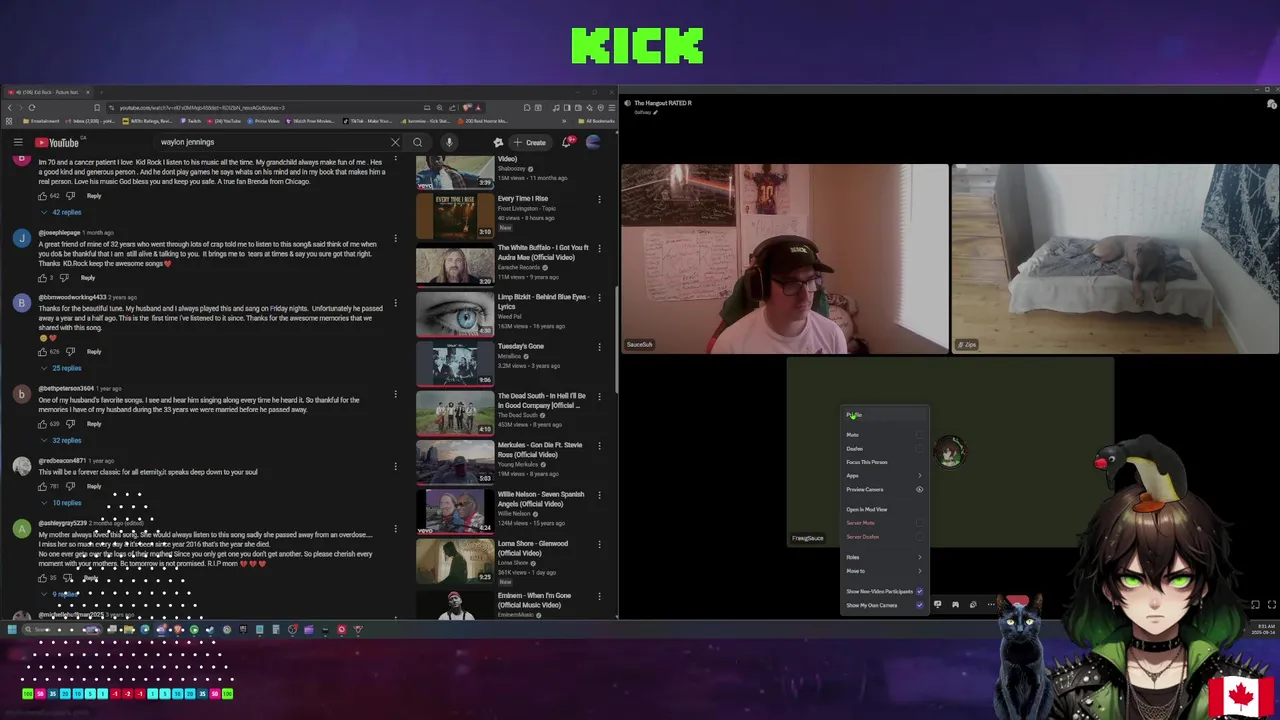Screen dimensions: 1280x720
Task: Open the YouTube account avatar menu
Action: [x=593, y=142]
